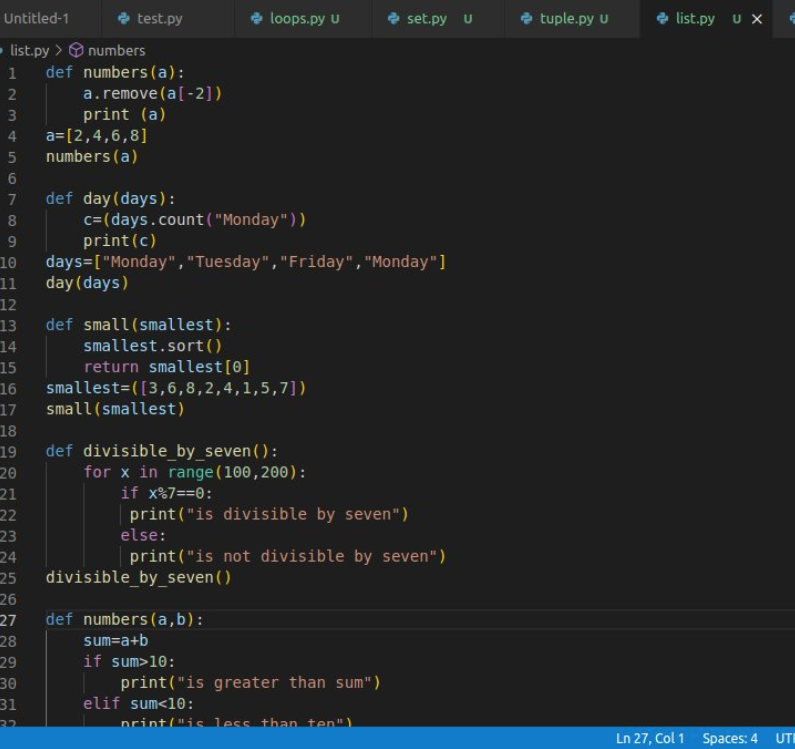Click the 'smallest.sort()' line
This screenshot has height=749, width=795.
(x=152, y=346)
